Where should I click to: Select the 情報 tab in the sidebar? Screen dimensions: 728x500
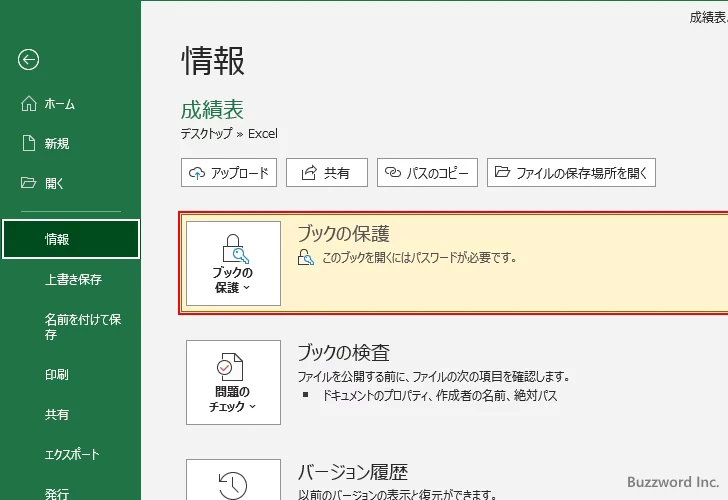tap(71, 239)
